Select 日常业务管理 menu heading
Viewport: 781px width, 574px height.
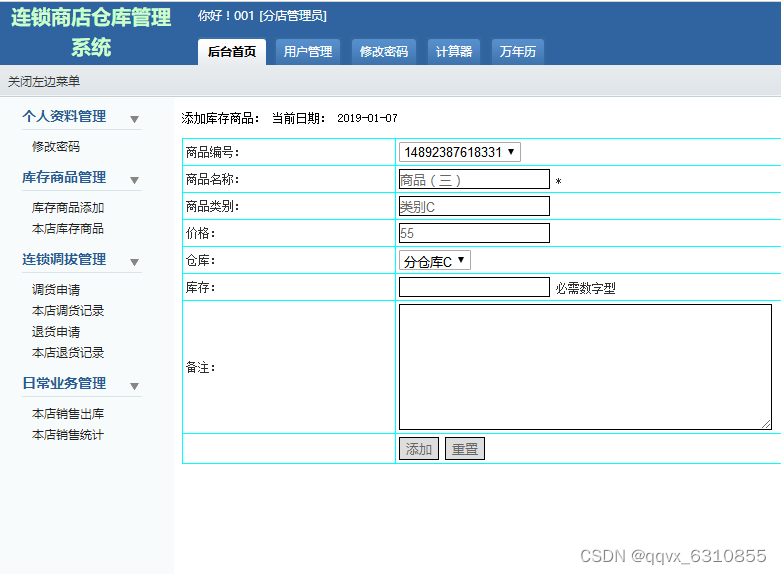(64, 383)
